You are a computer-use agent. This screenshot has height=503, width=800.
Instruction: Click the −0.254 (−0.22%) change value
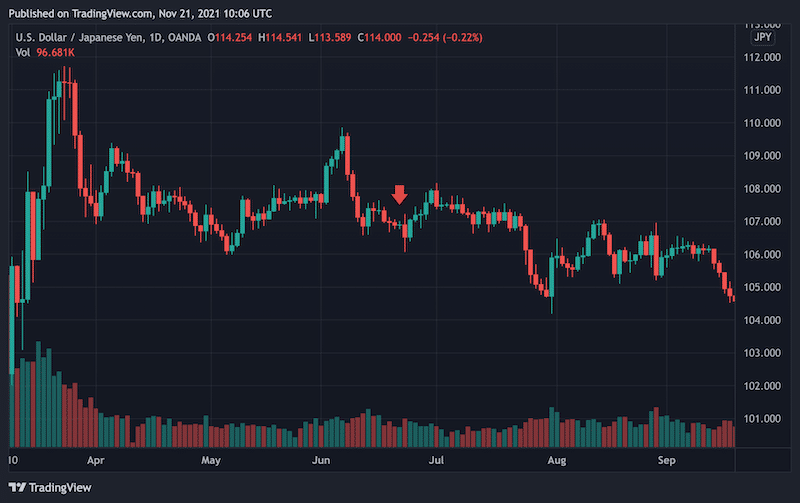click(446, 38)
